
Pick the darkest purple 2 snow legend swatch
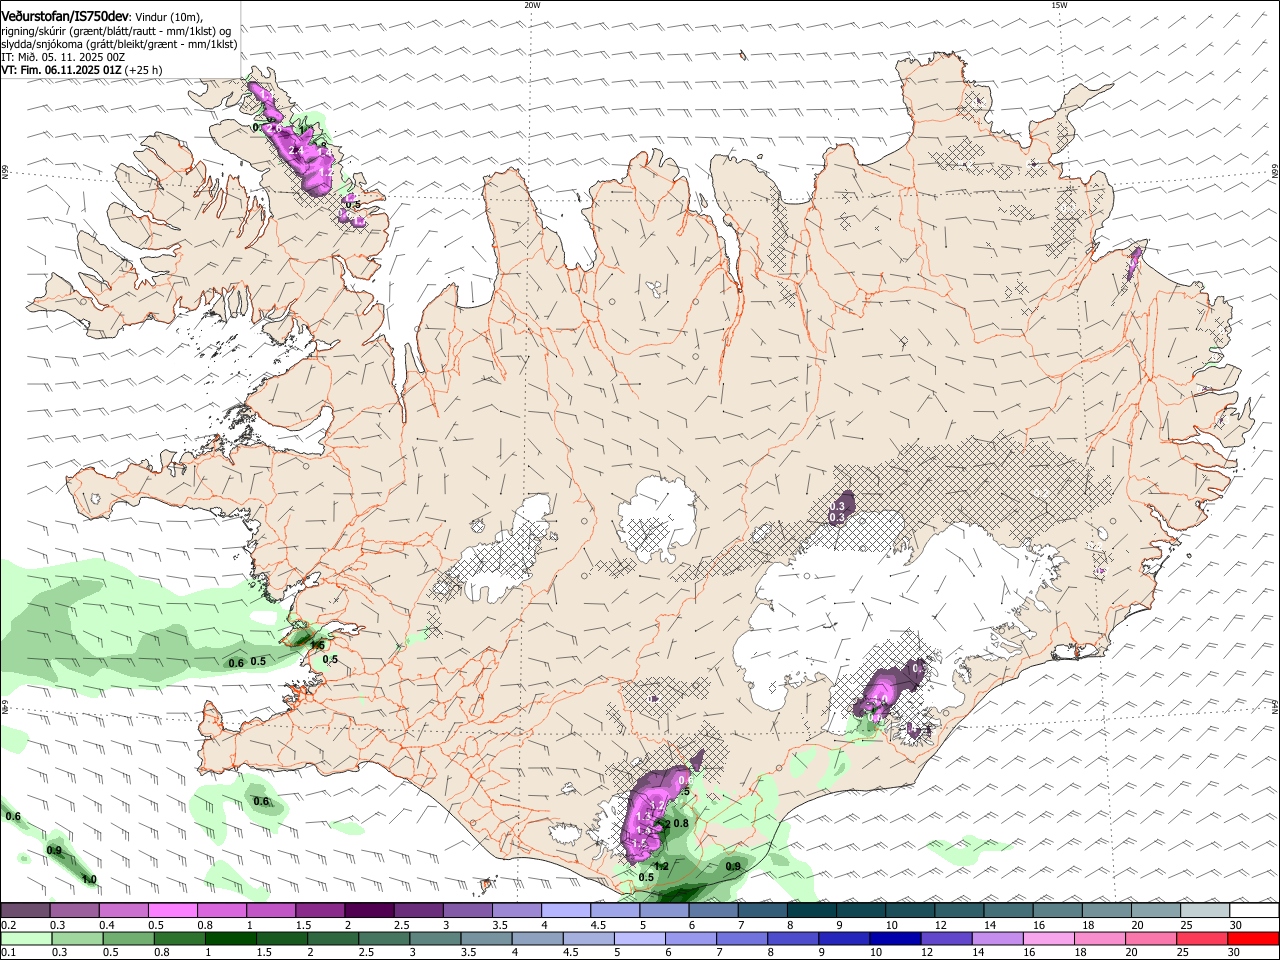point(369,911)
